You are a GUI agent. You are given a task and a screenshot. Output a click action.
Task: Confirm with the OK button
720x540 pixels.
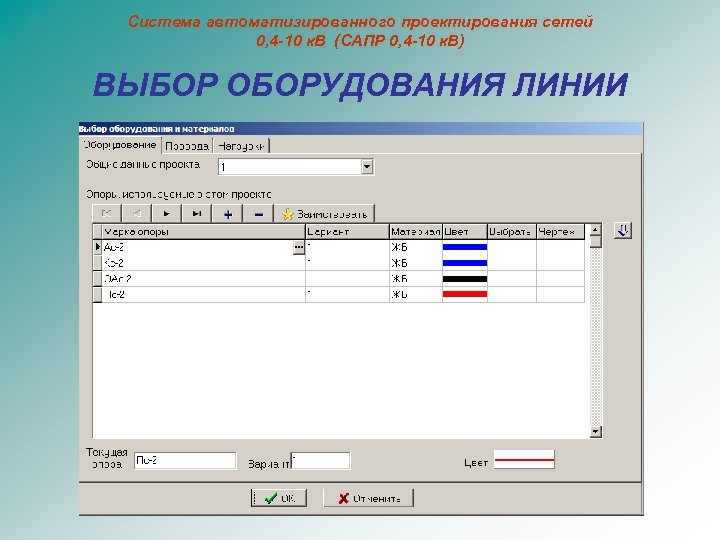coord(279,498)
